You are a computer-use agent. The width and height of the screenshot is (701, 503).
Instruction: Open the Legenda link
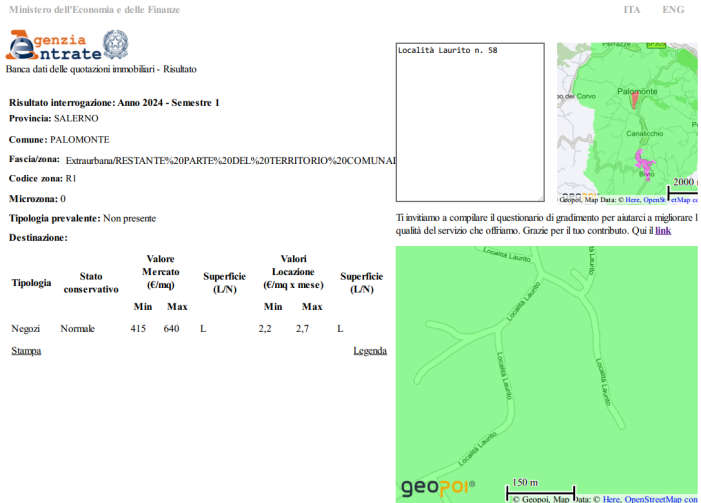[x=370, y=351]
